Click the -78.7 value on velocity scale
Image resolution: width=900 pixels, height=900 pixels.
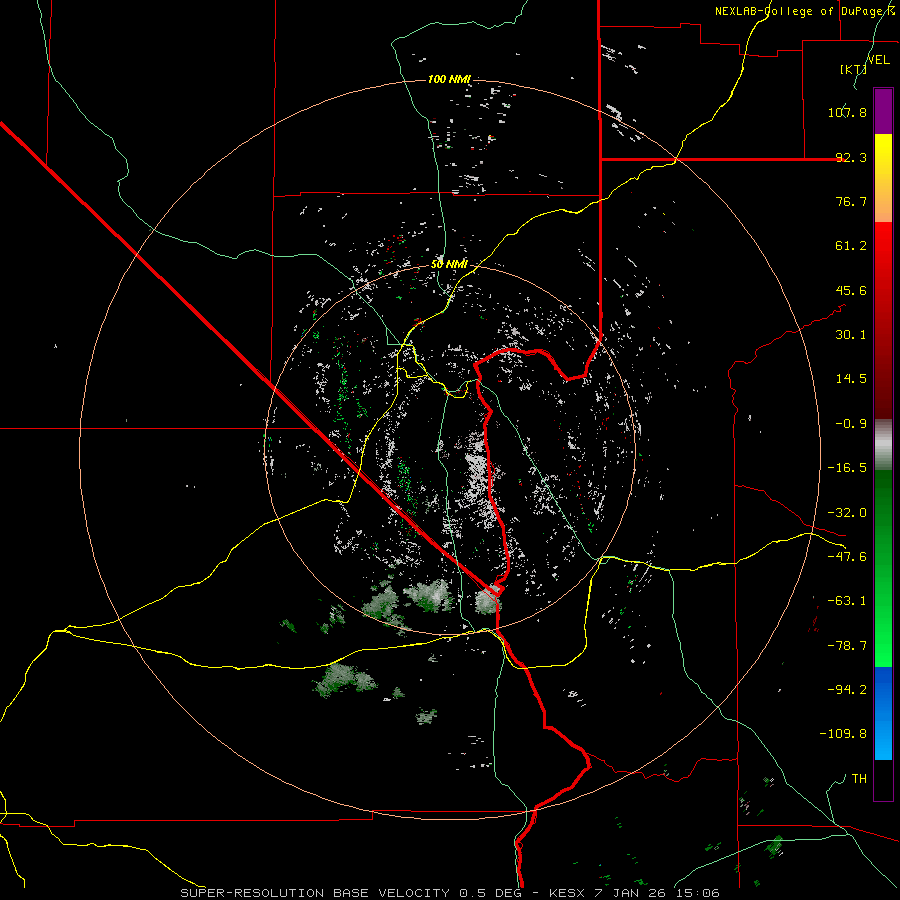(847, 646)
